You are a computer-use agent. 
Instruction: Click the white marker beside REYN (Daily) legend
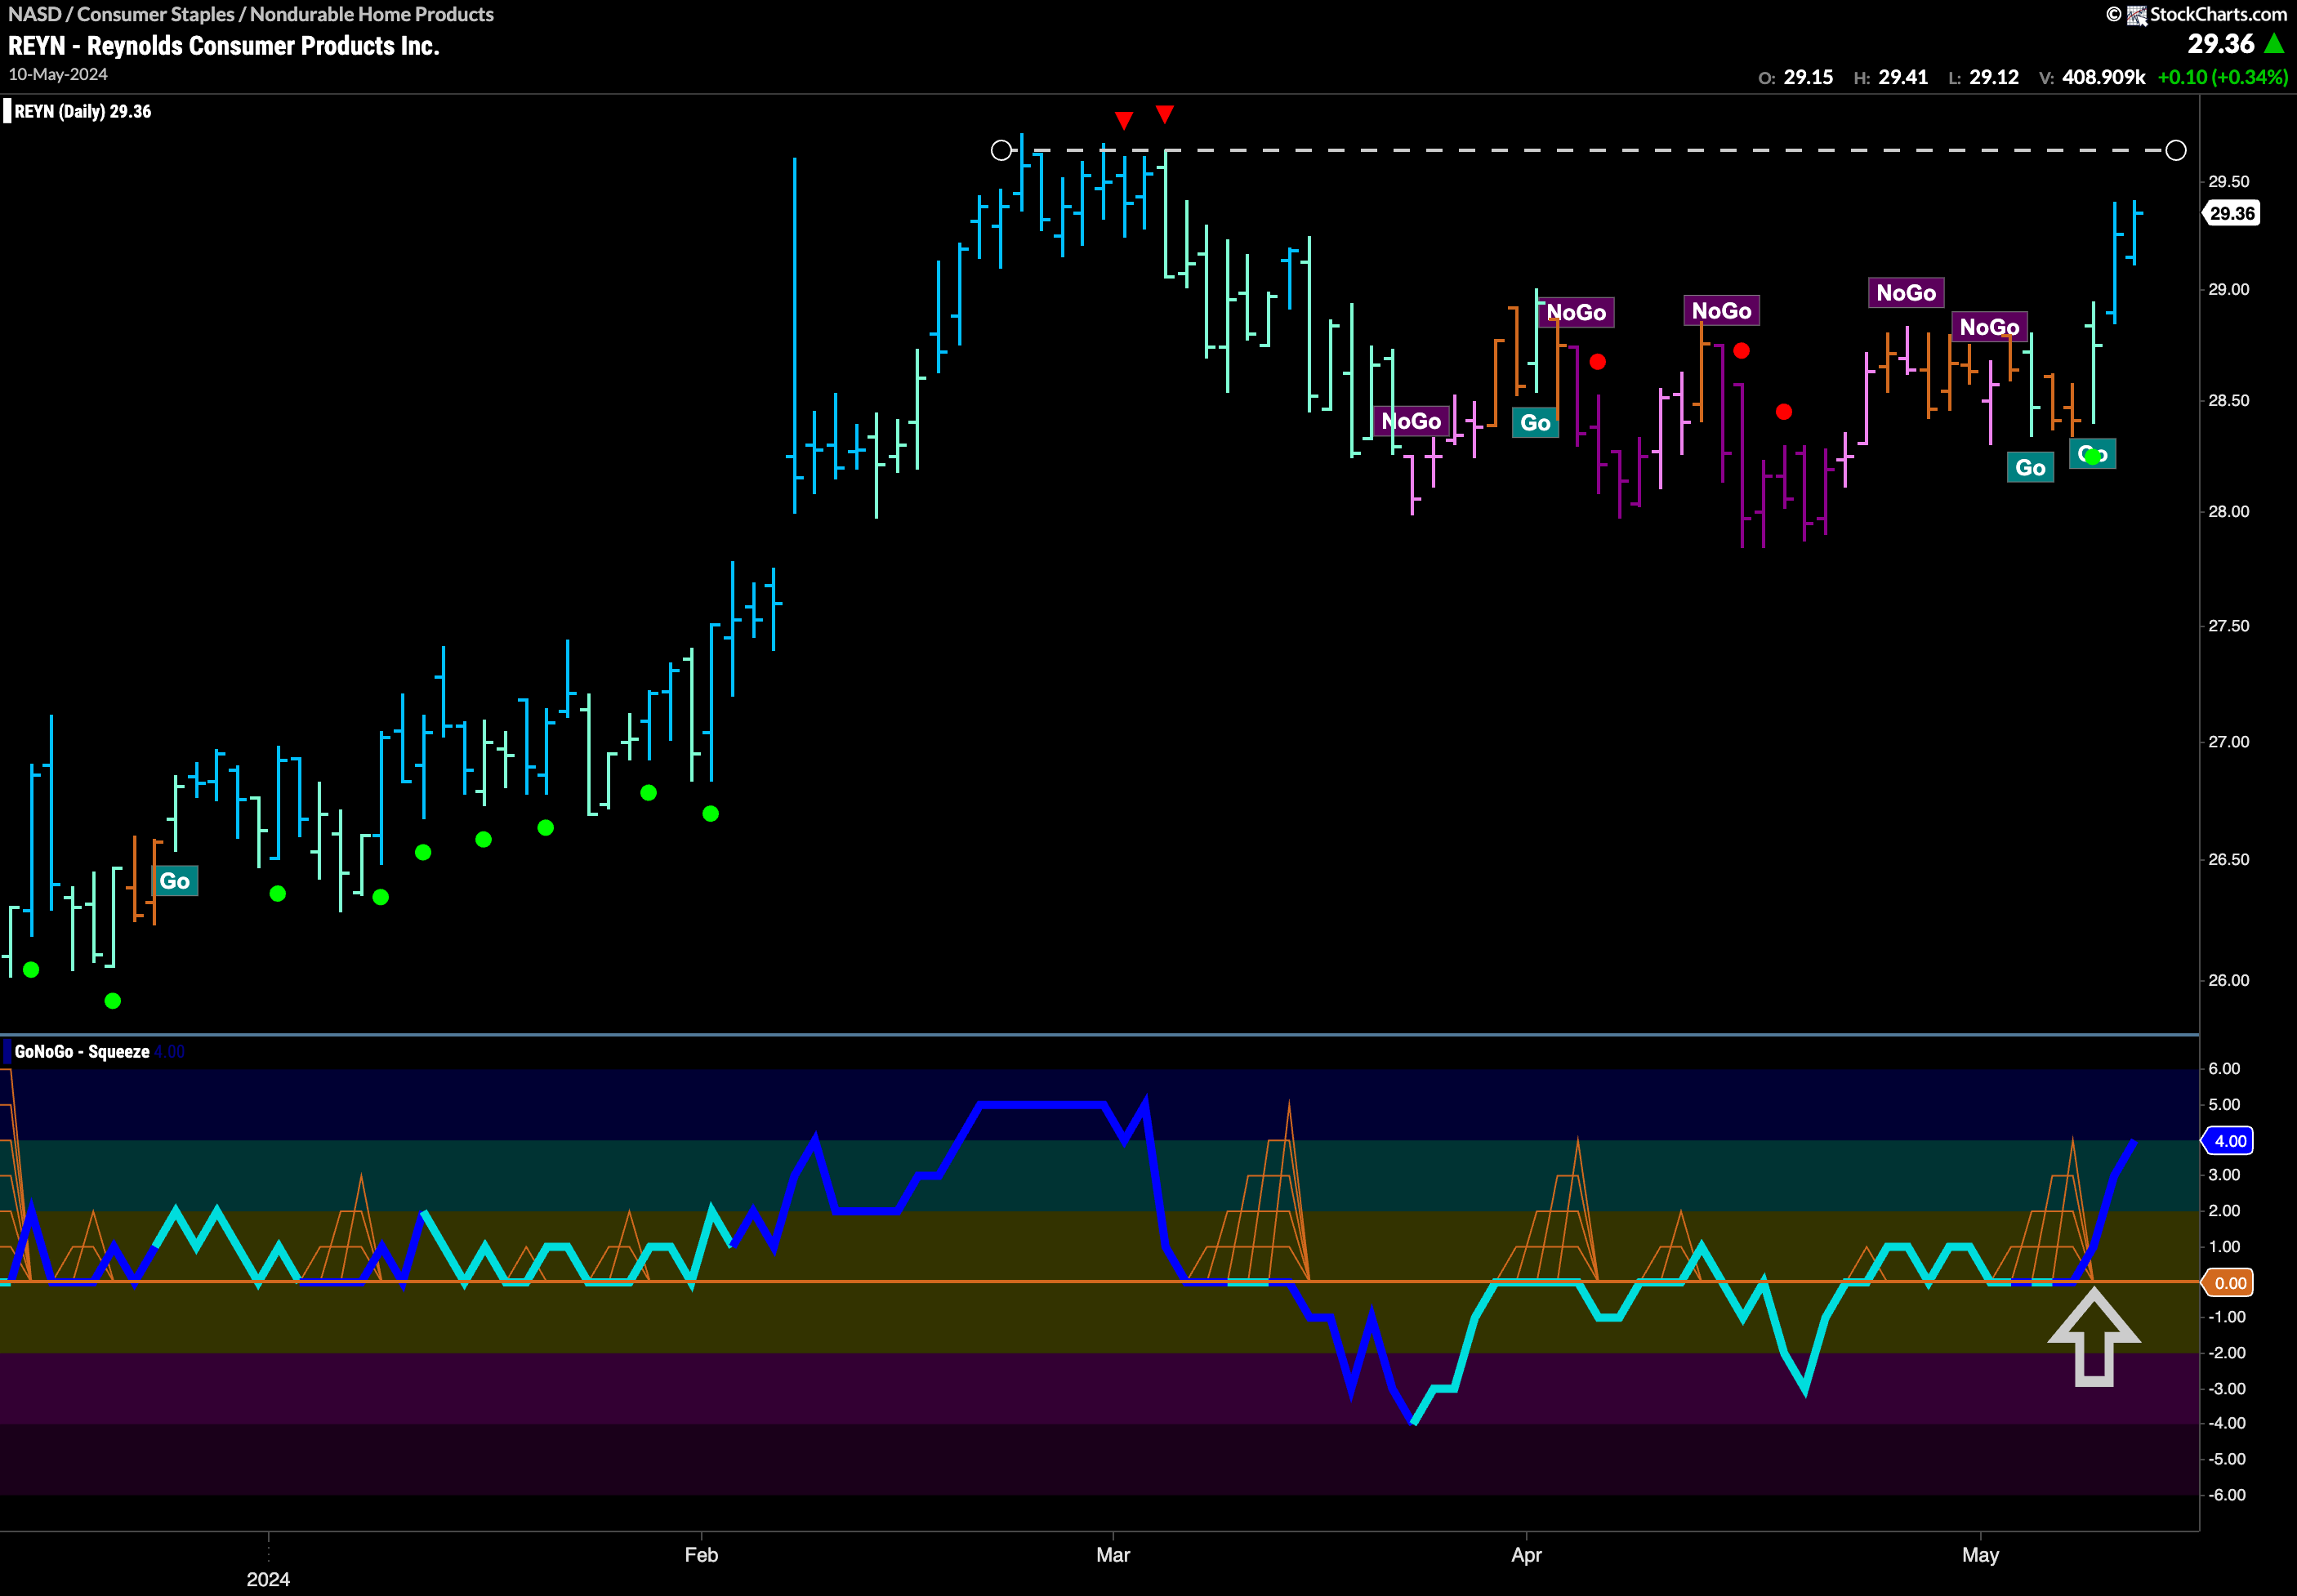(7, 111)
